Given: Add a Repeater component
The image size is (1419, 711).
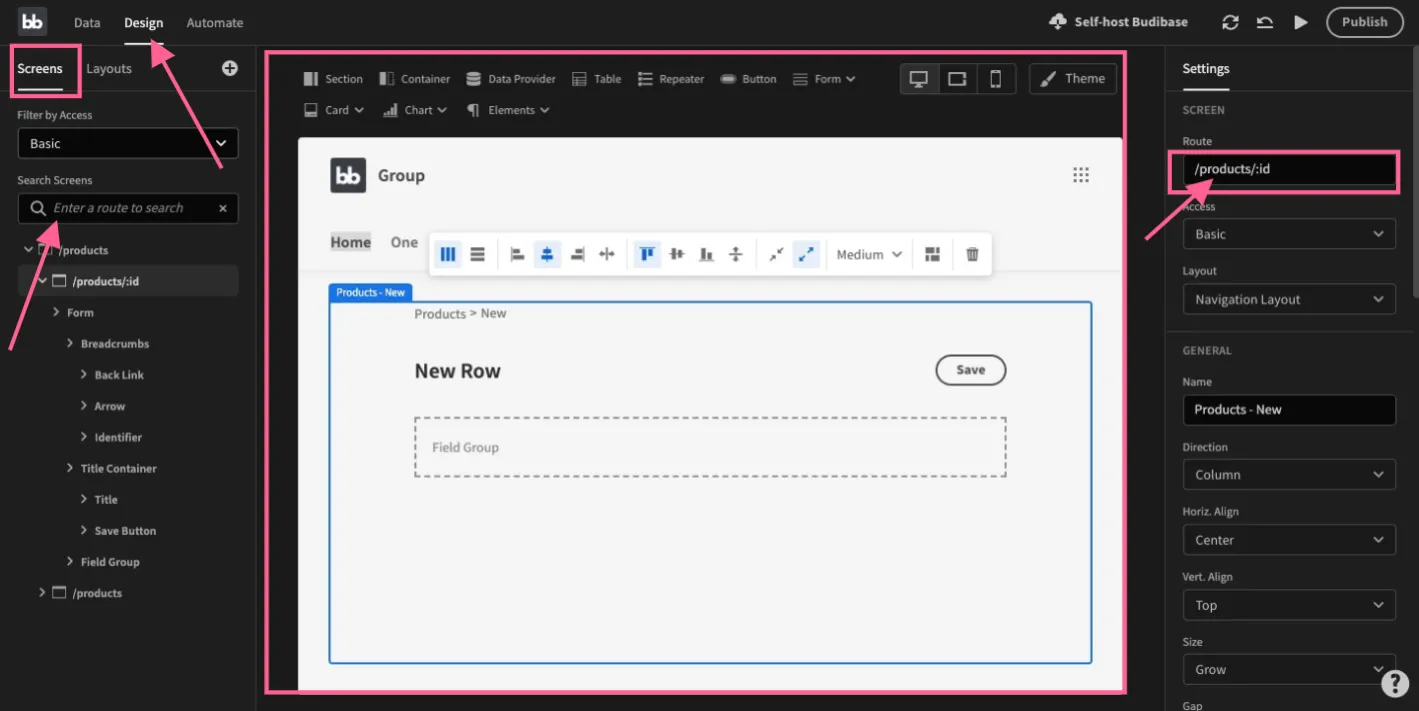Looking at the screenshot, I should pos(671,79).
